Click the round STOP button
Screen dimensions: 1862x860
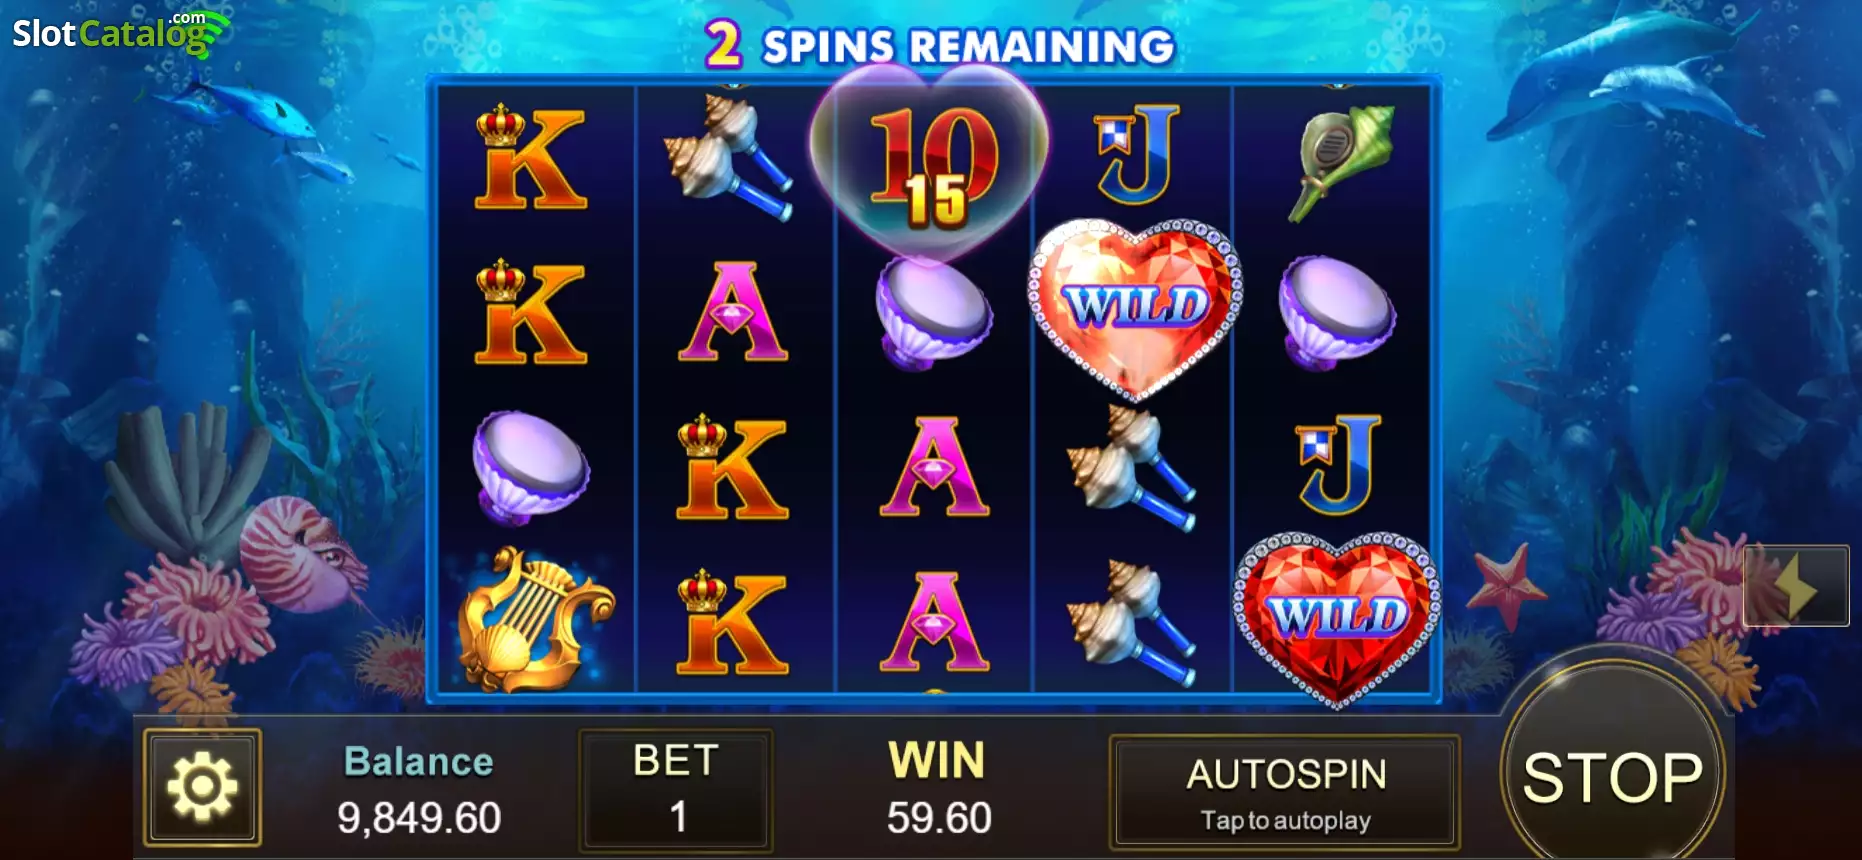(1612, 776)
